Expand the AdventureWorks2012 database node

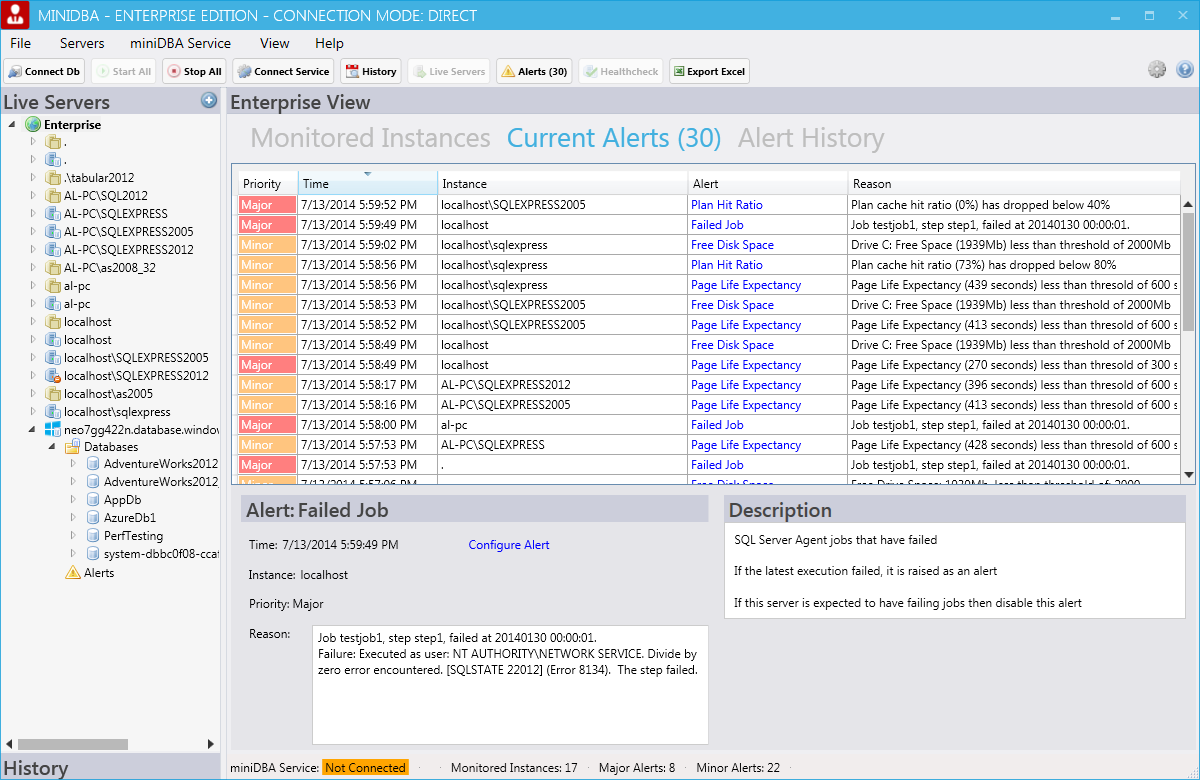point(71,464)
